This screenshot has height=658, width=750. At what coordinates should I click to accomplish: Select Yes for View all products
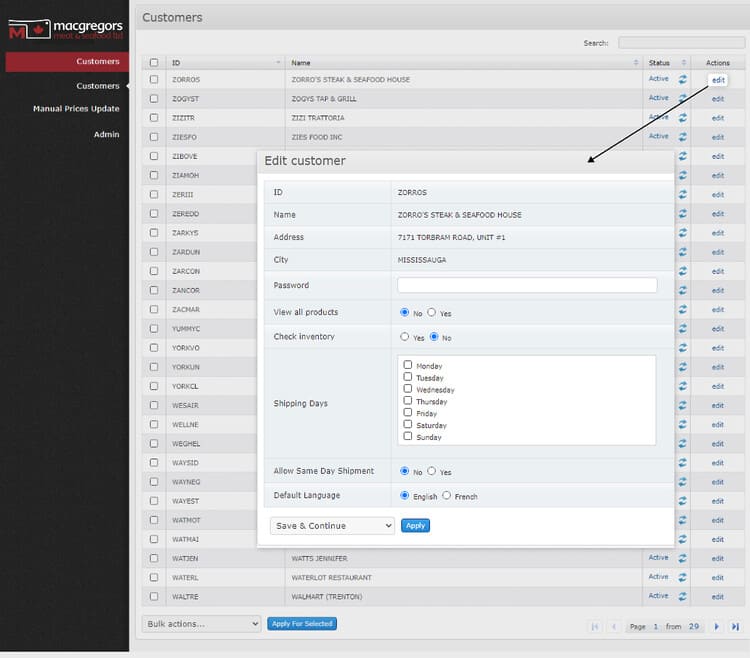431,312
